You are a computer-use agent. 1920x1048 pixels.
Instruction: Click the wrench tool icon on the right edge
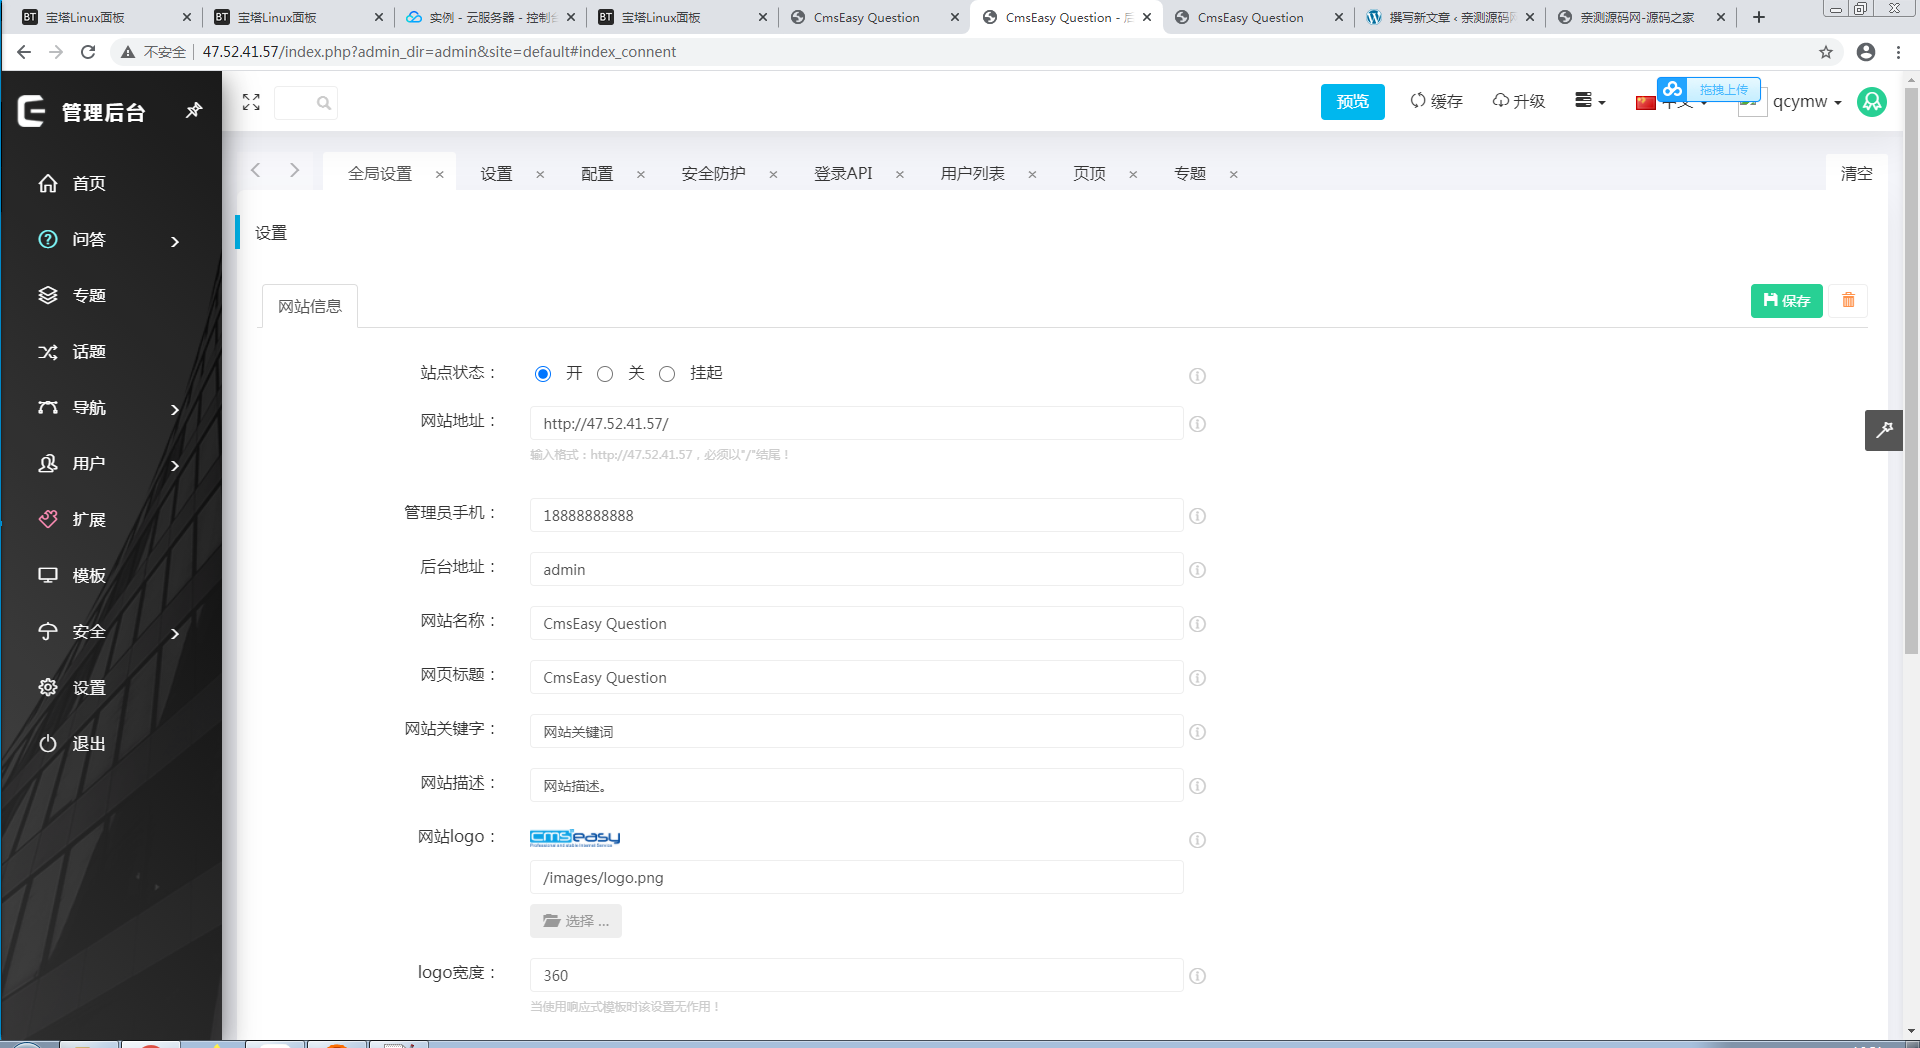click(1884, 430)
